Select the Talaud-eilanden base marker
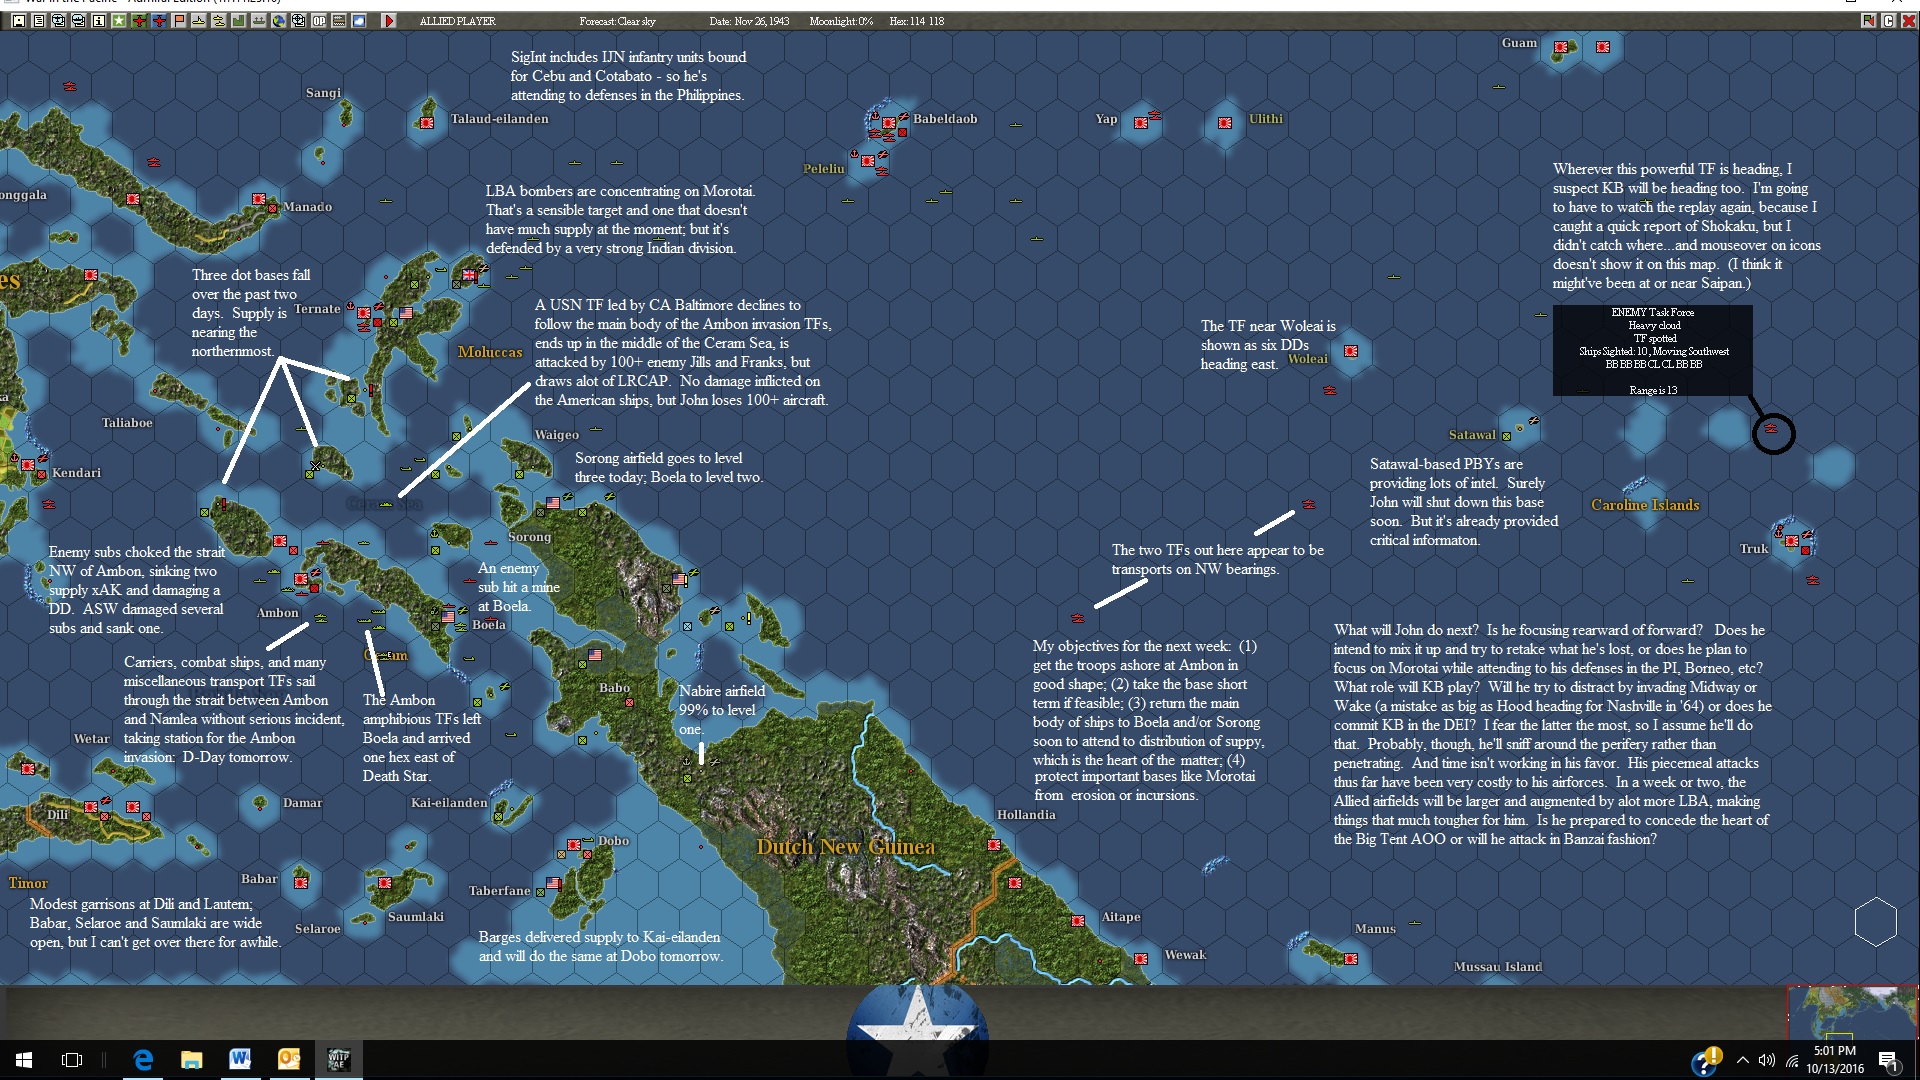The image size is (1920, 1080). tap(427, 123)
